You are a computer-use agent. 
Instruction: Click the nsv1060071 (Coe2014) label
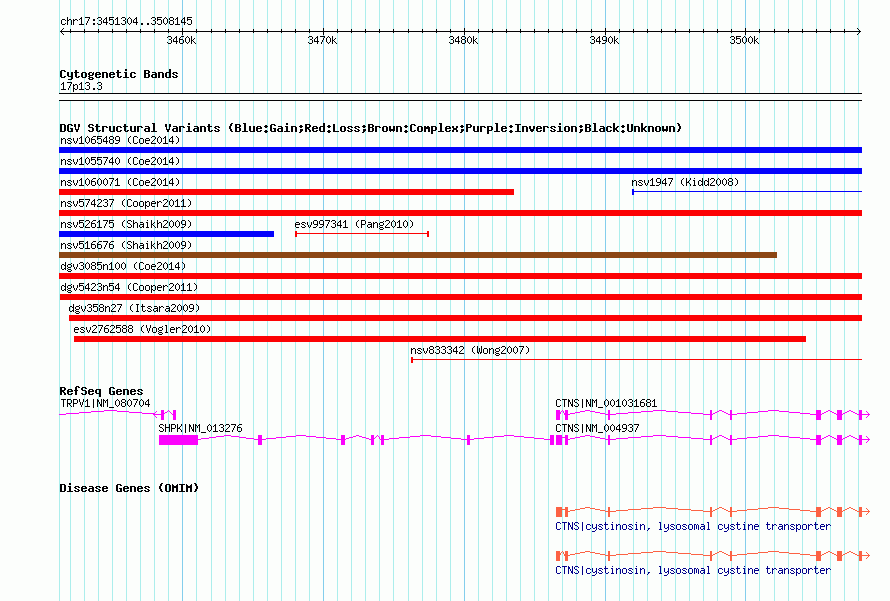click(x=120, y=182)
